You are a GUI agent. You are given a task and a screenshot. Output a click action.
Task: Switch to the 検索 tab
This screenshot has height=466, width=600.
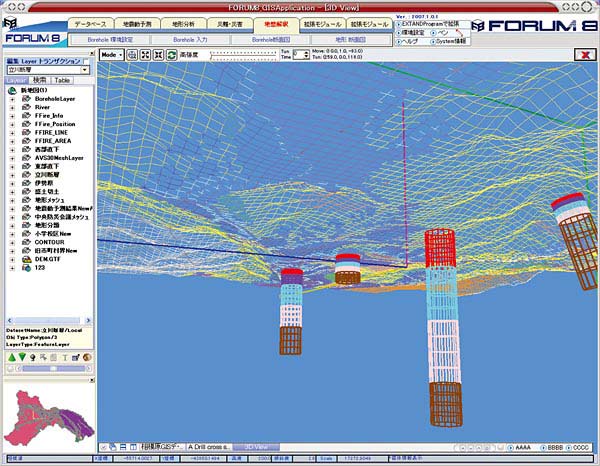[40, 80]
